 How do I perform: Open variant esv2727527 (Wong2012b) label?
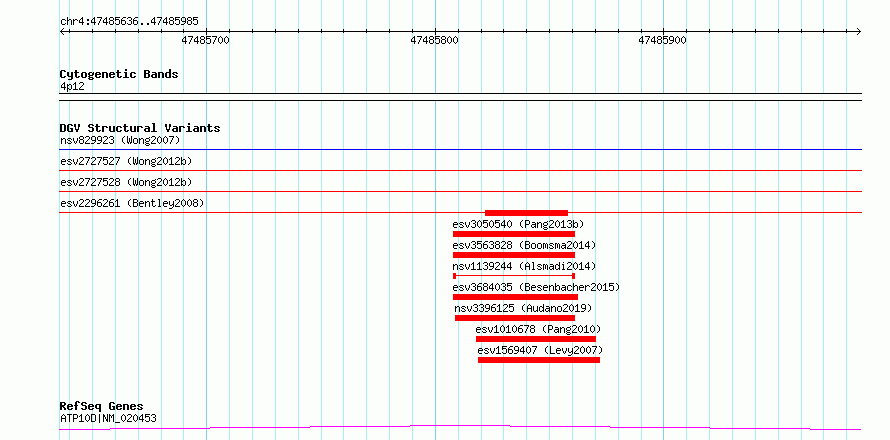click(126, 161)
